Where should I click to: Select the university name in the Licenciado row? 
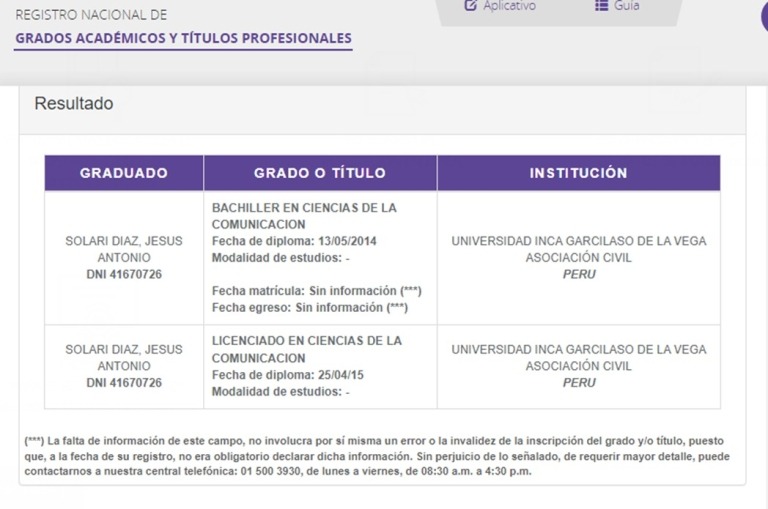579,358
